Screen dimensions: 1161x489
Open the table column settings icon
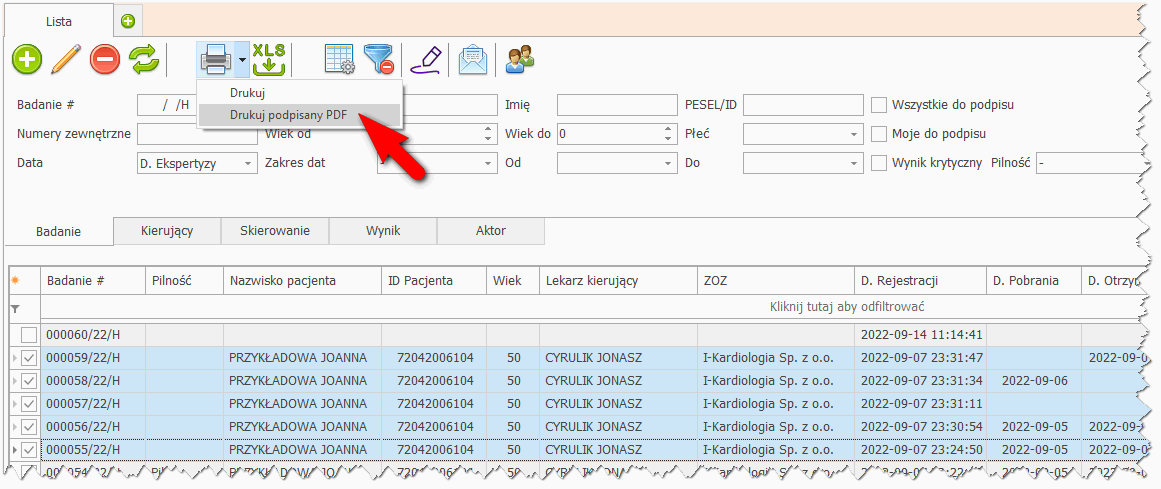(x=340, y=60)
